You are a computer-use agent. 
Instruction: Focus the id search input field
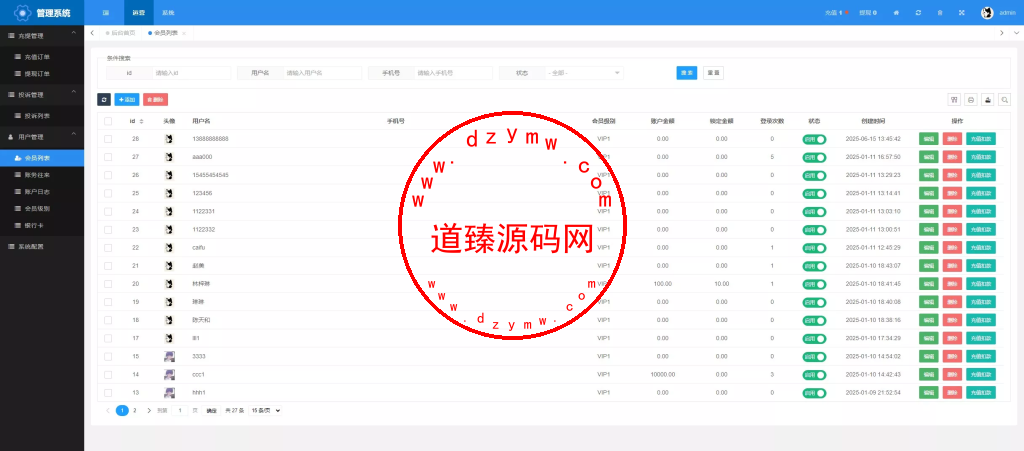[191, 73]
